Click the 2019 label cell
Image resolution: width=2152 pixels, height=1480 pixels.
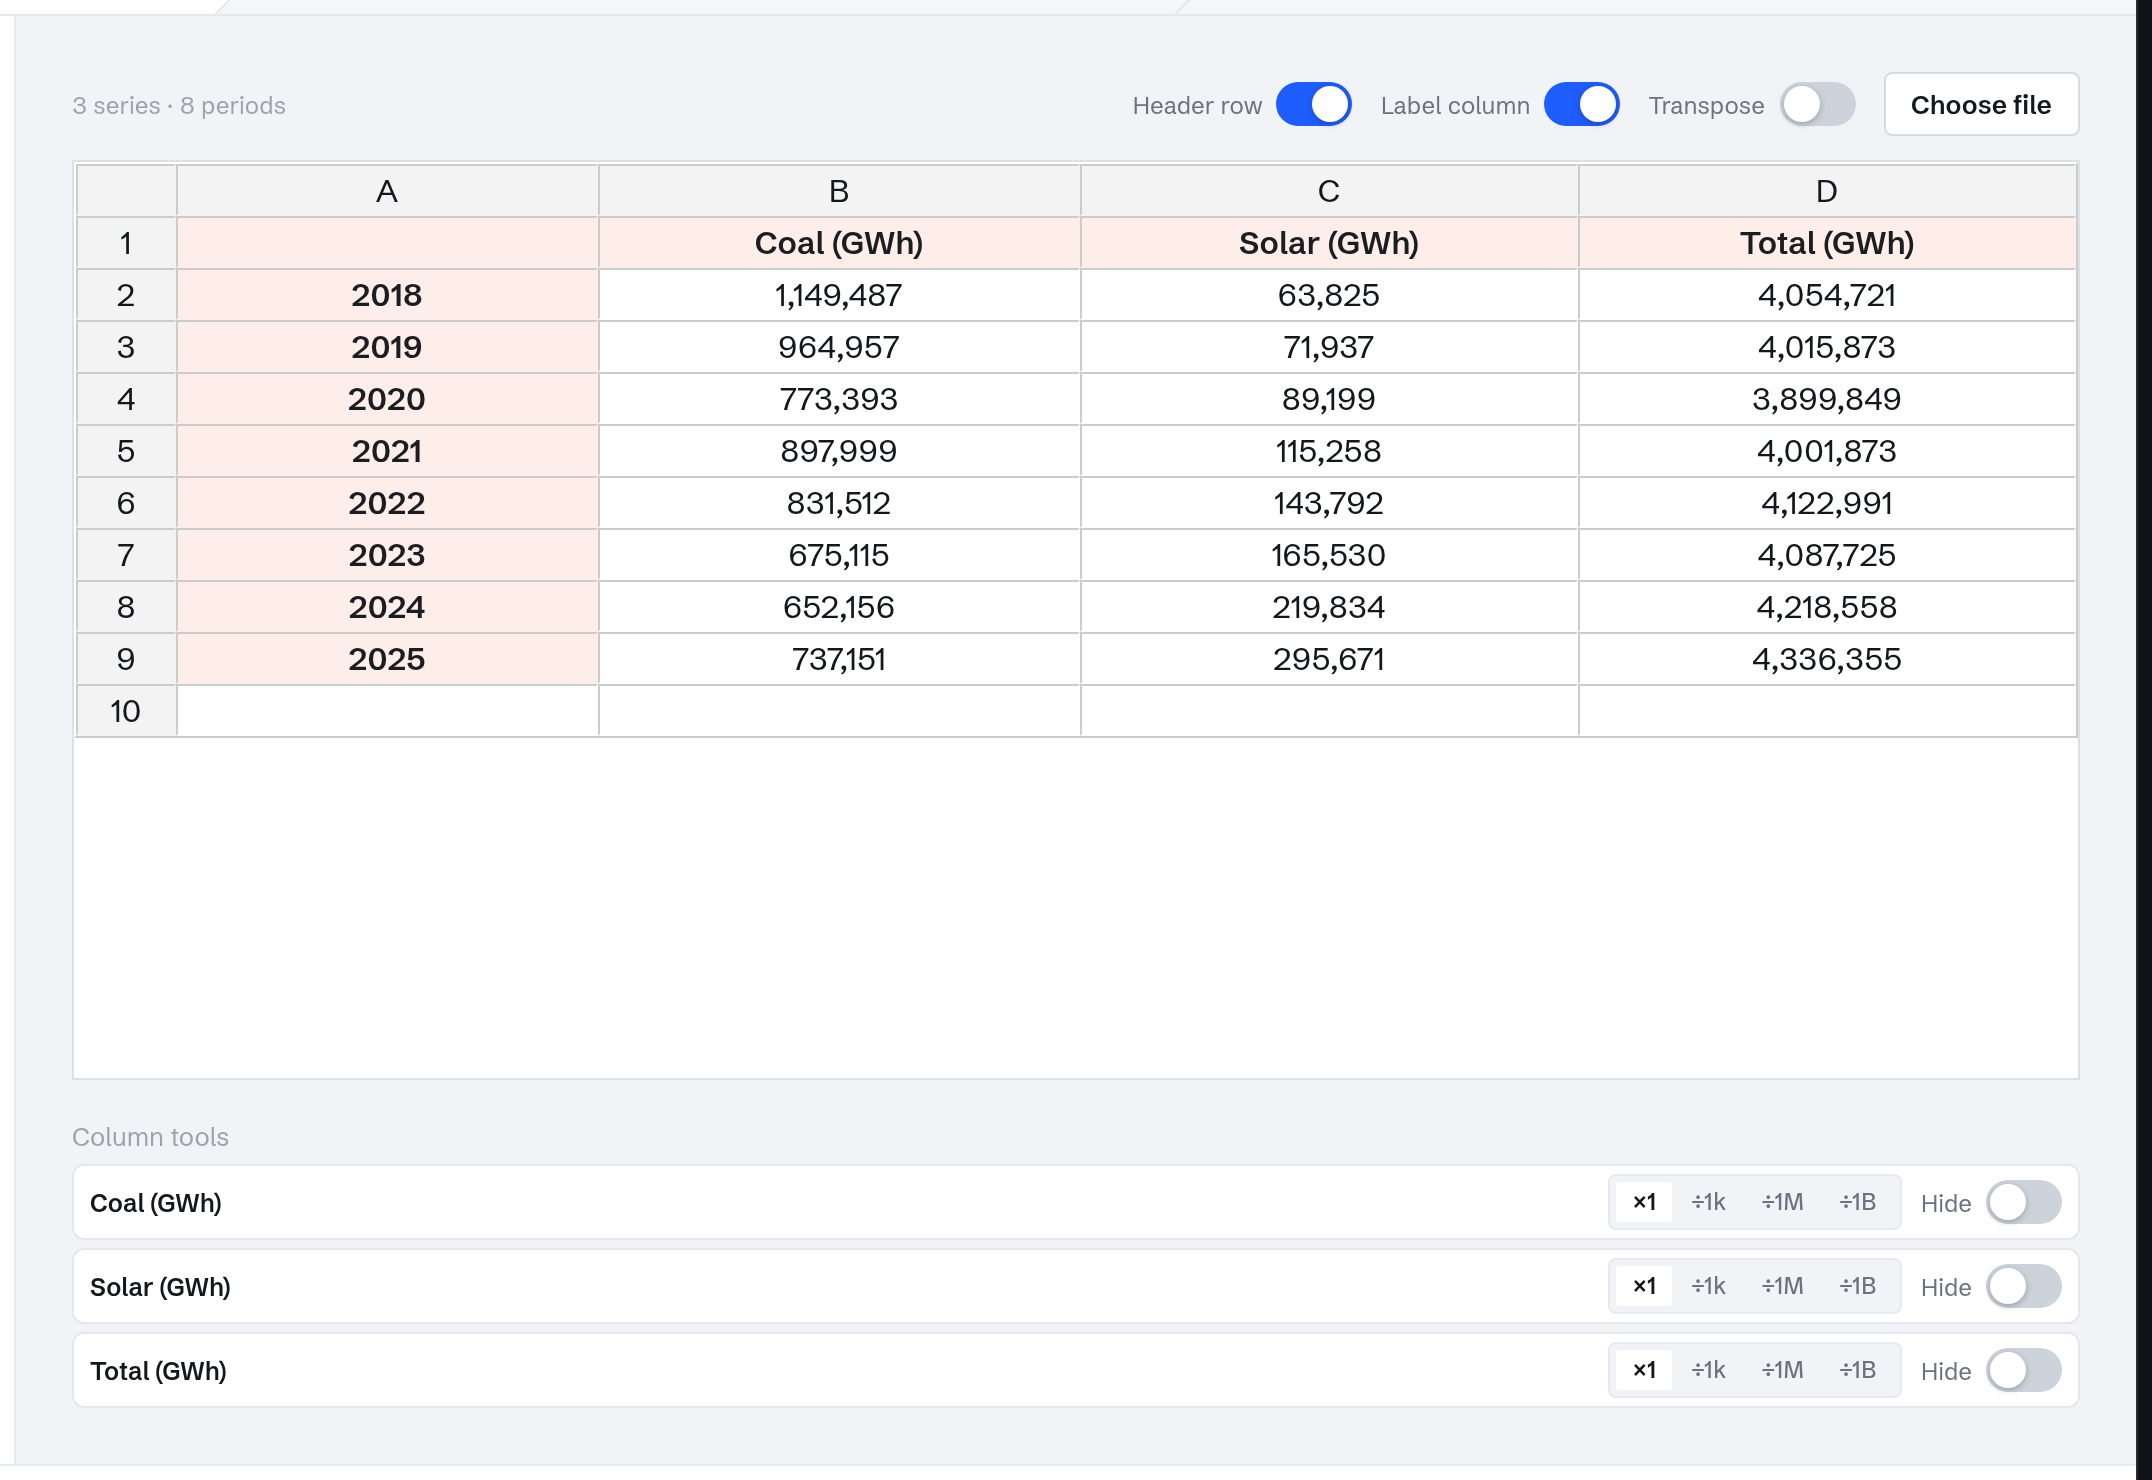coord(387,347)
